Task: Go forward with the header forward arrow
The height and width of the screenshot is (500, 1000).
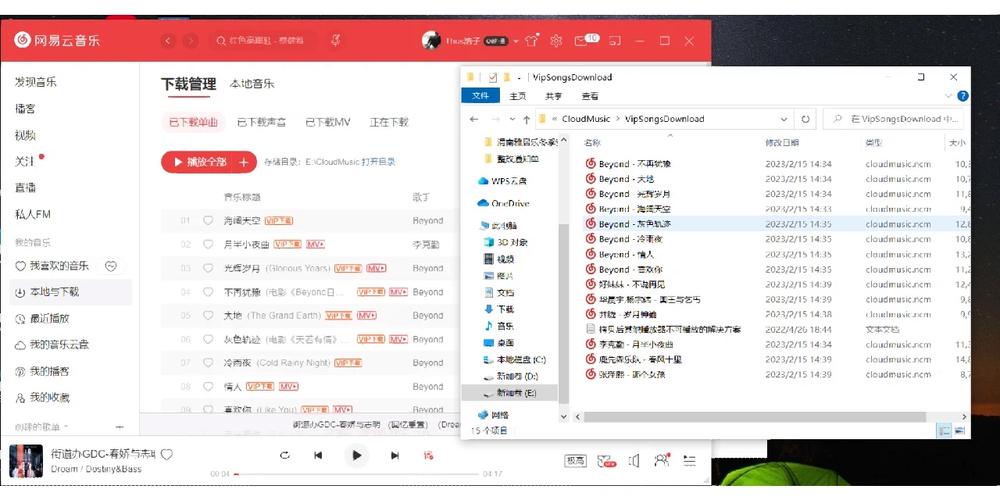Action: tap(190, 41)
